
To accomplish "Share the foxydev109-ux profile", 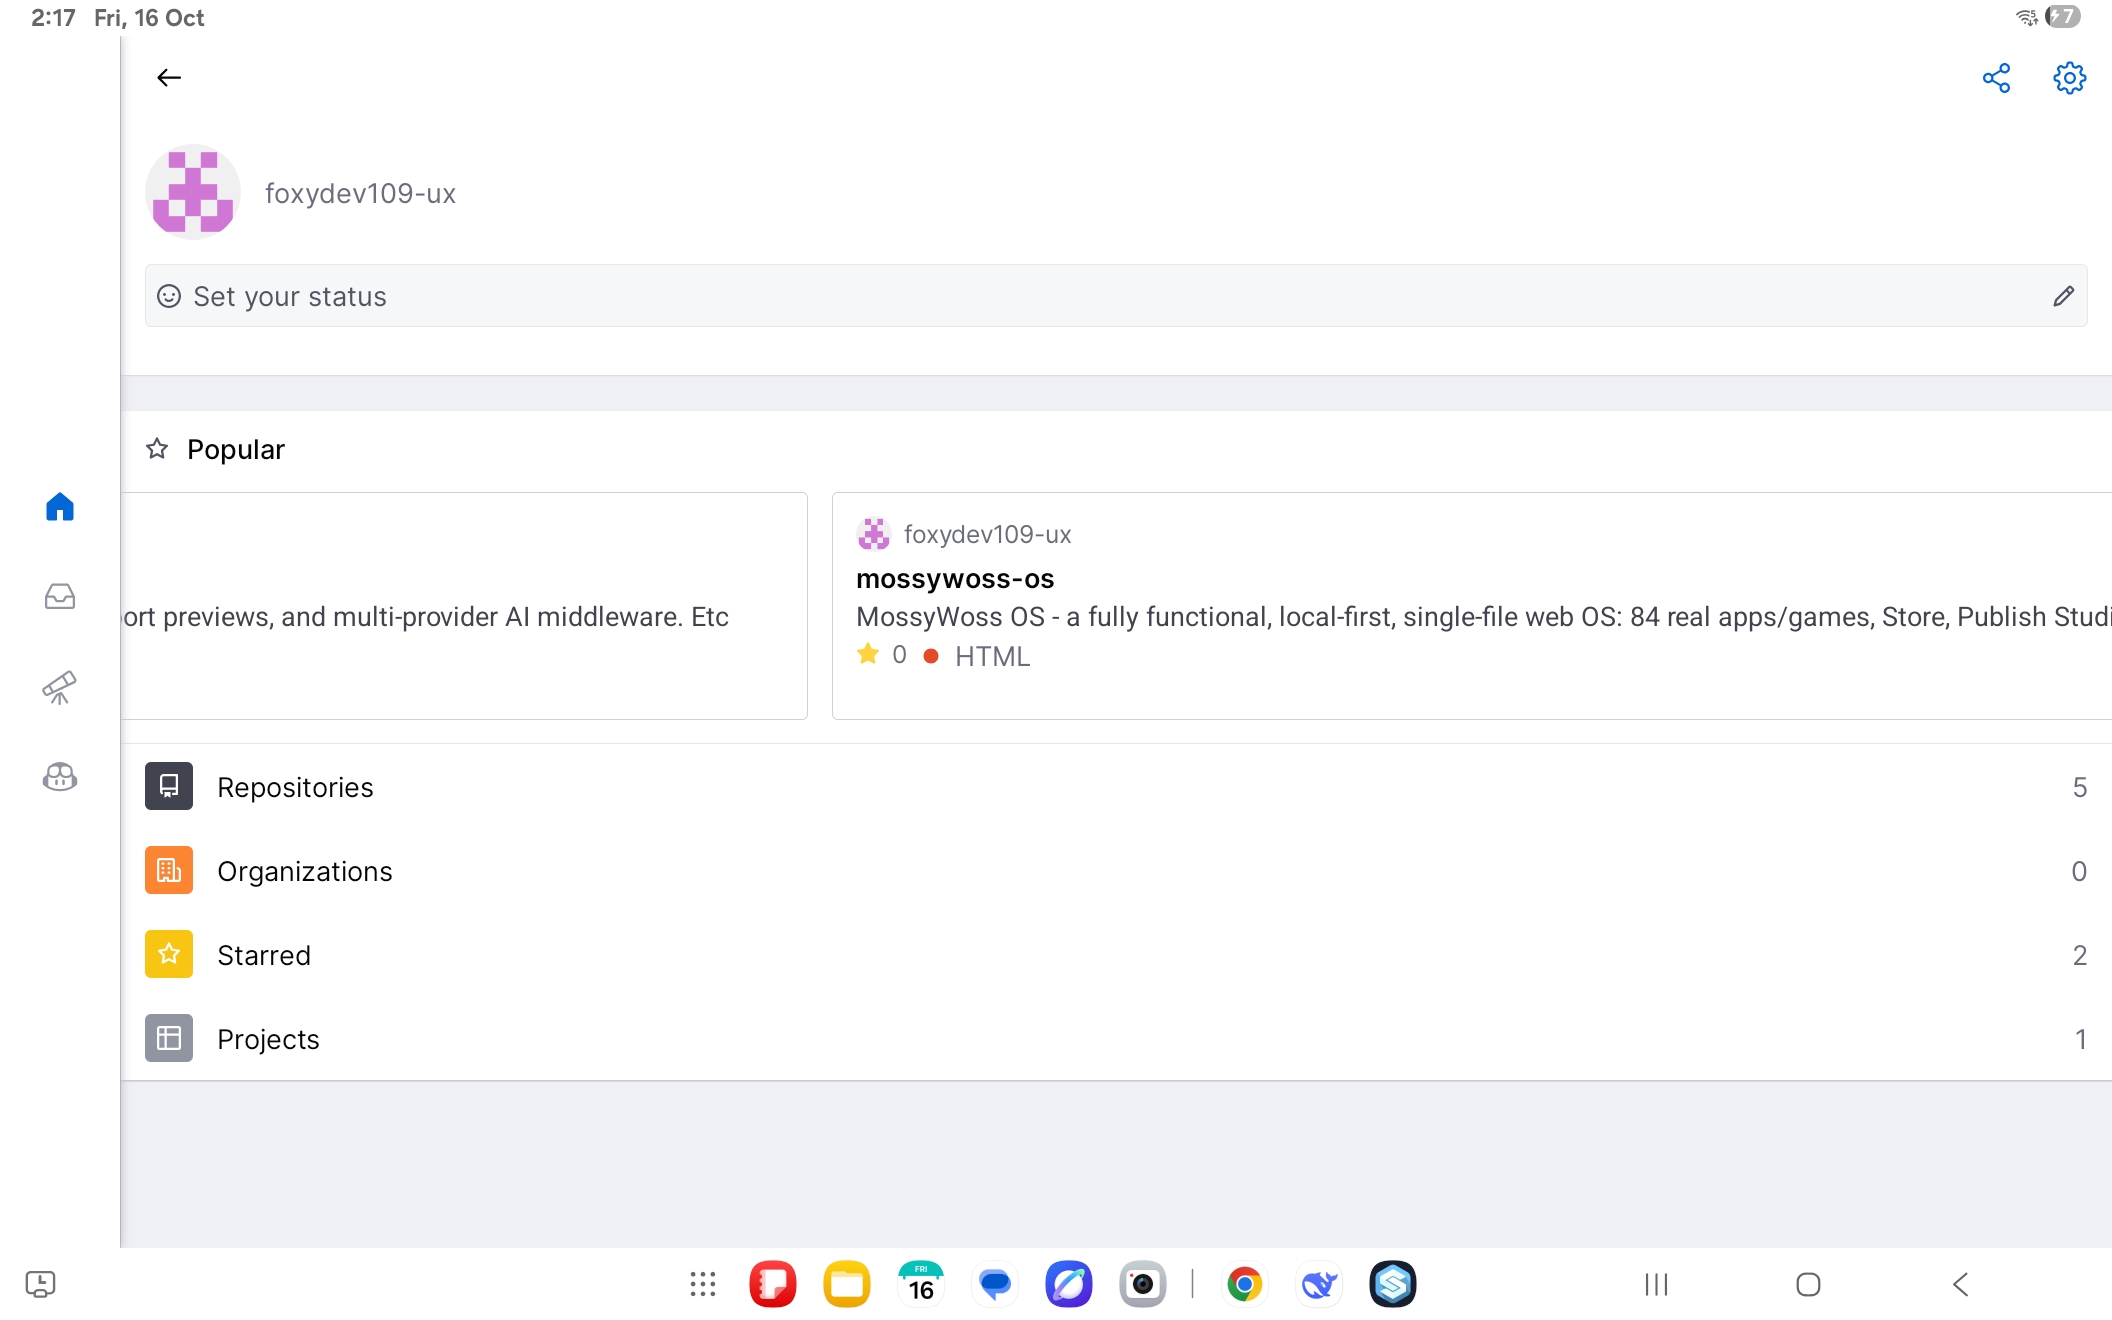I will (1996, 78).
